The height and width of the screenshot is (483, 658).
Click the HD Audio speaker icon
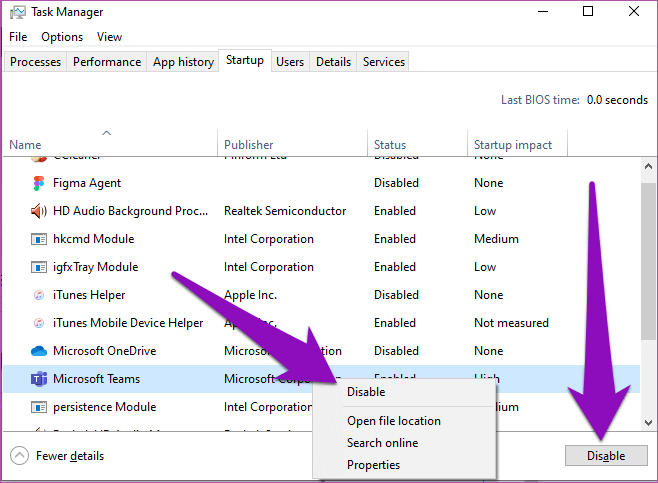39,211
